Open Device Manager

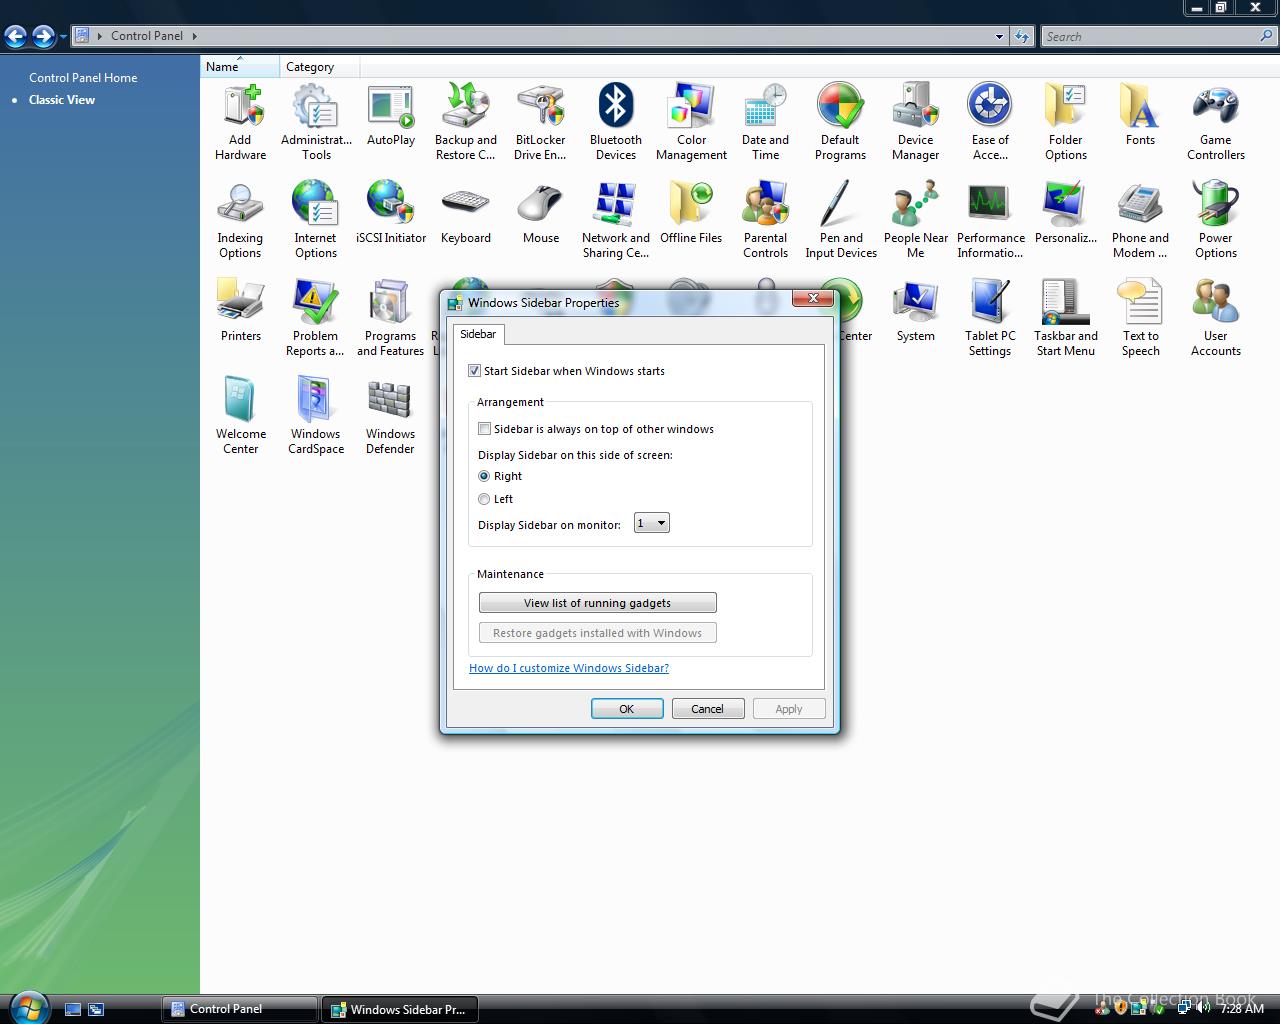coord(916,122)
